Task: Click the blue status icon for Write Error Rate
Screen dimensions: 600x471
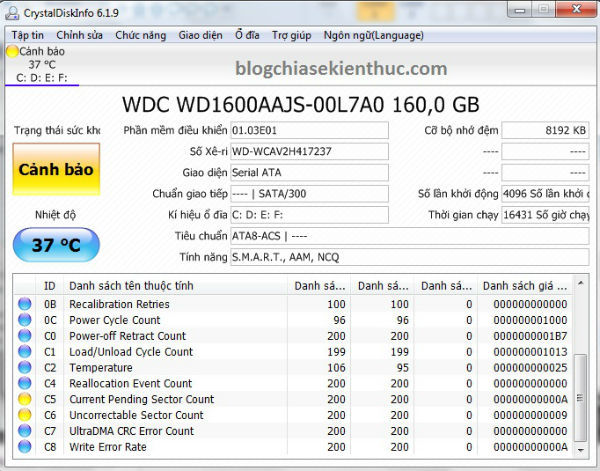Action: tap(24, 447)
